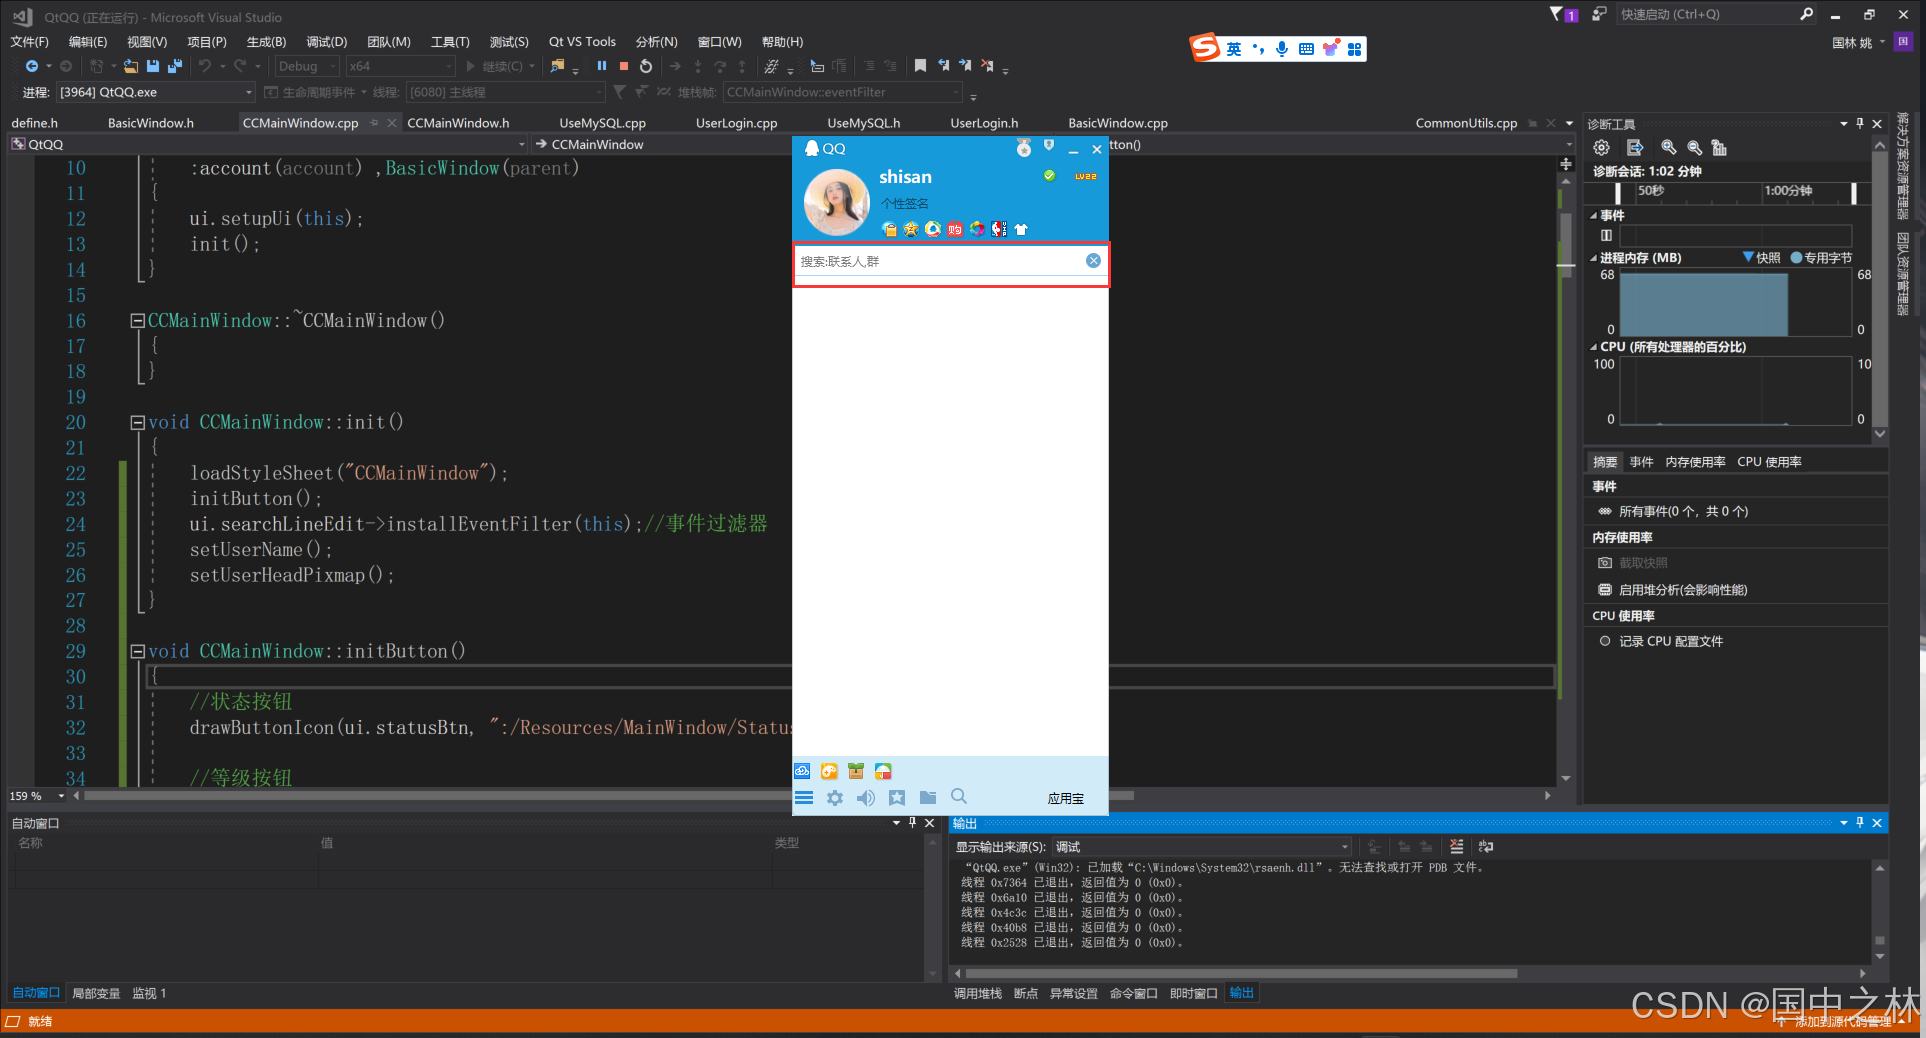Switch to the BasicWindow.h tab

click(x=151, y=123)
